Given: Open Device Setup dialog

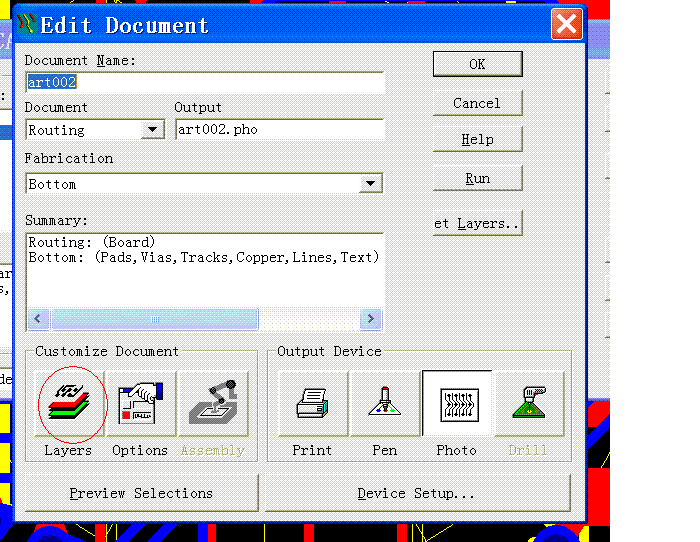Looking at the screenshot, I should tap(418, 493).
